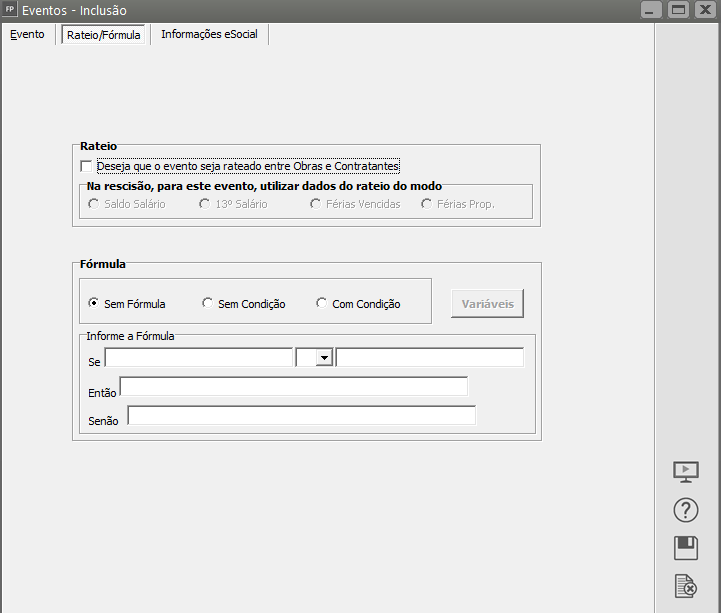
Task: Click the first Se condition input field
Action: click(x=198, y=358)
